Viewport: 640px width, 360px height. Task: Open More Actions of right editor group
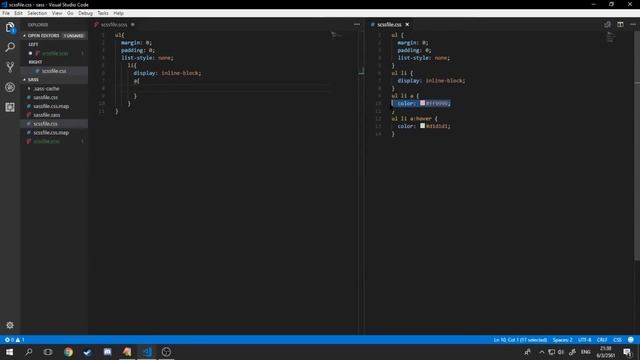click(633, 24)
